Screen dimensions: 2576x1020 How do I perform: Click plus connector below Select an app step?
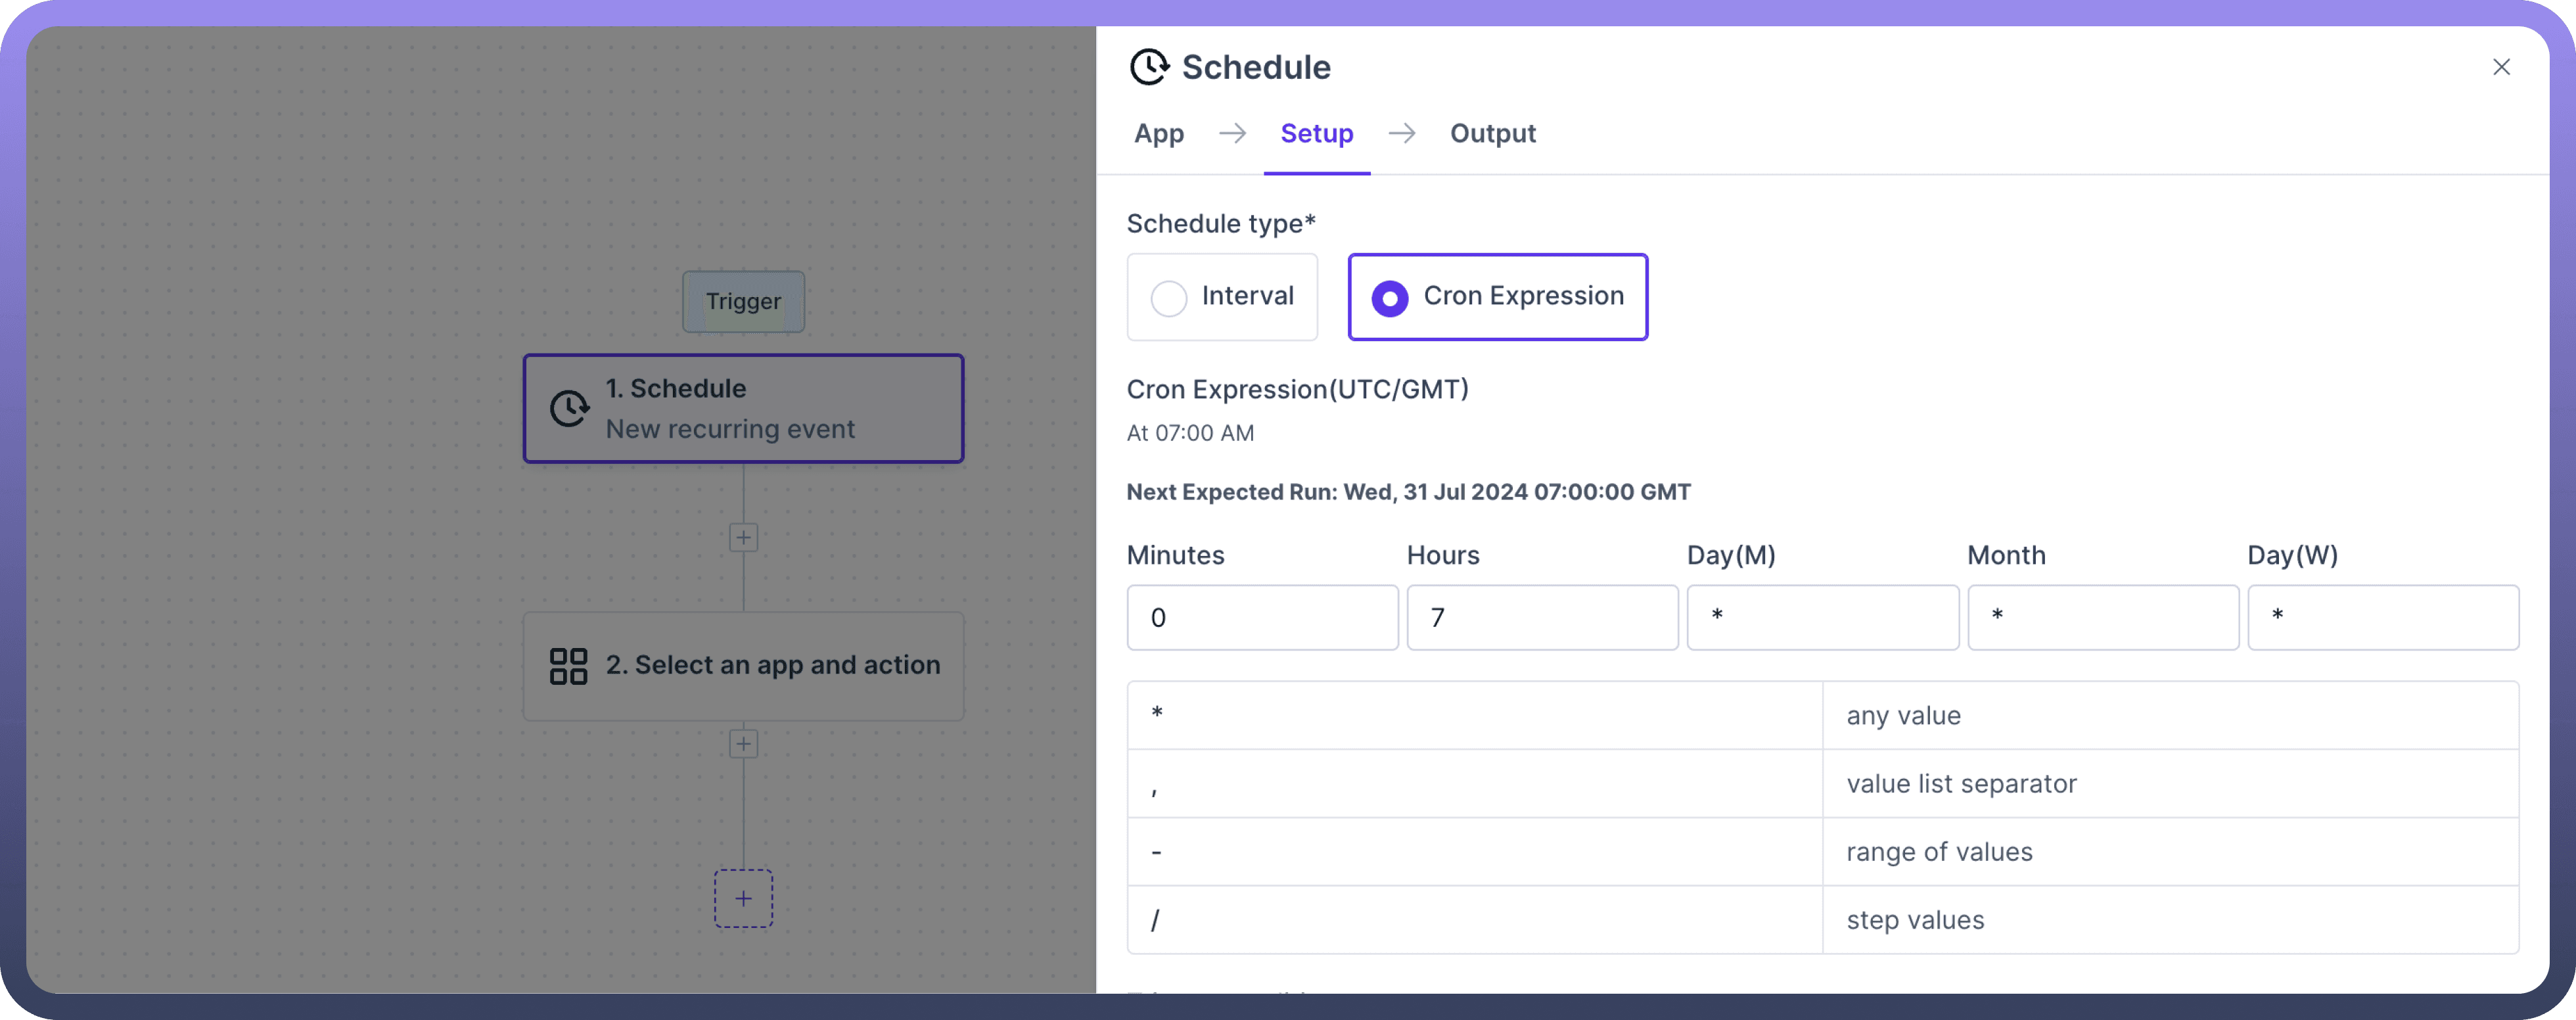(x=743, y=744)
